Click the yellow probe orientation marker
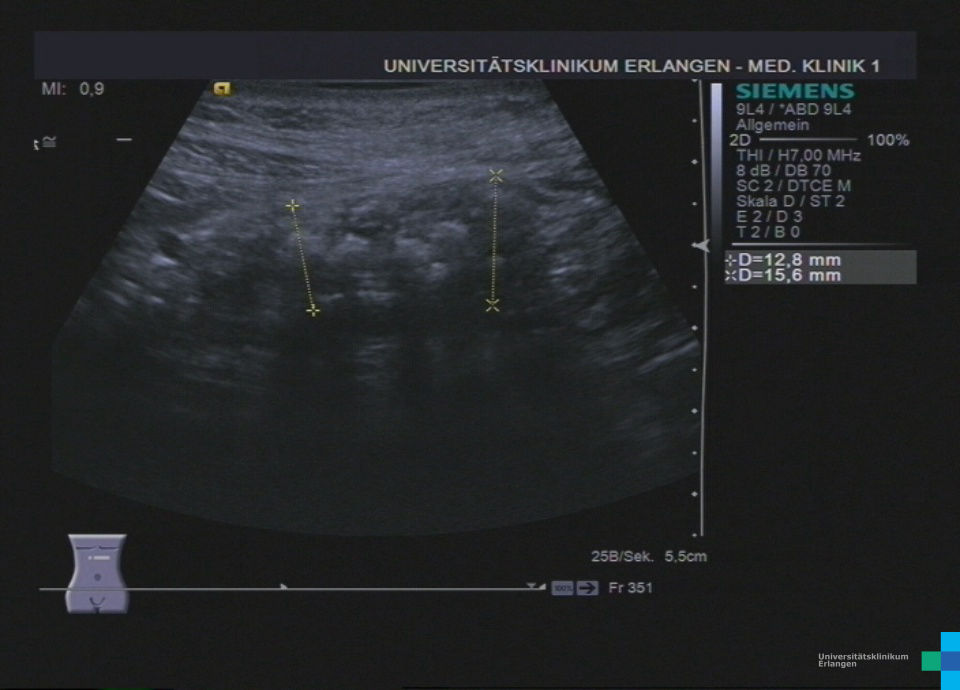Viewport: 960px width, 690px height. pos(223,89)
